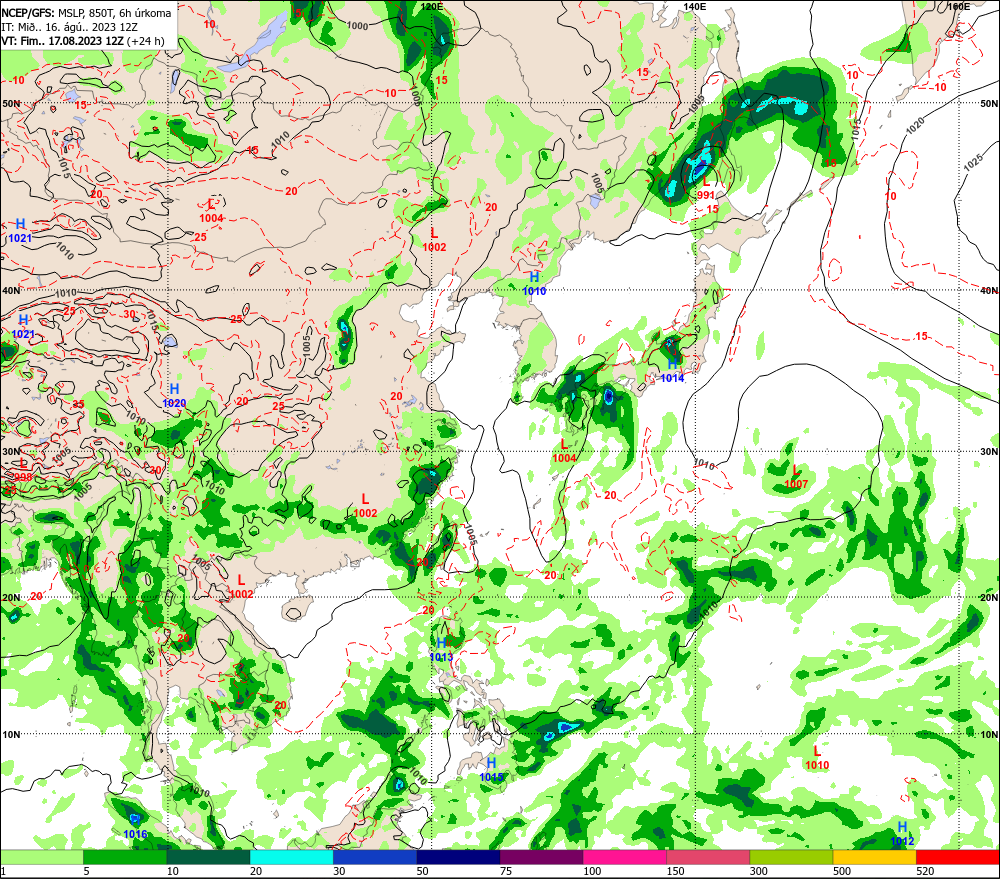
Task: Click the 140E longitude label
Action: [695, 6]
